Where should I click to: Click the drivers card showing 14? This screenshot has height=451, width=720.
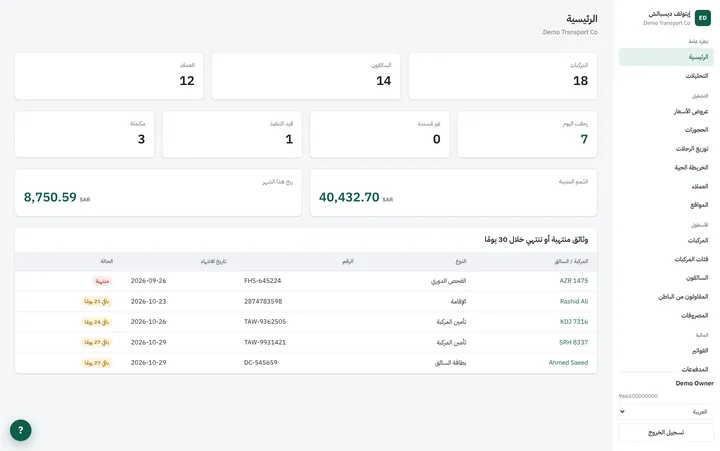306,76
